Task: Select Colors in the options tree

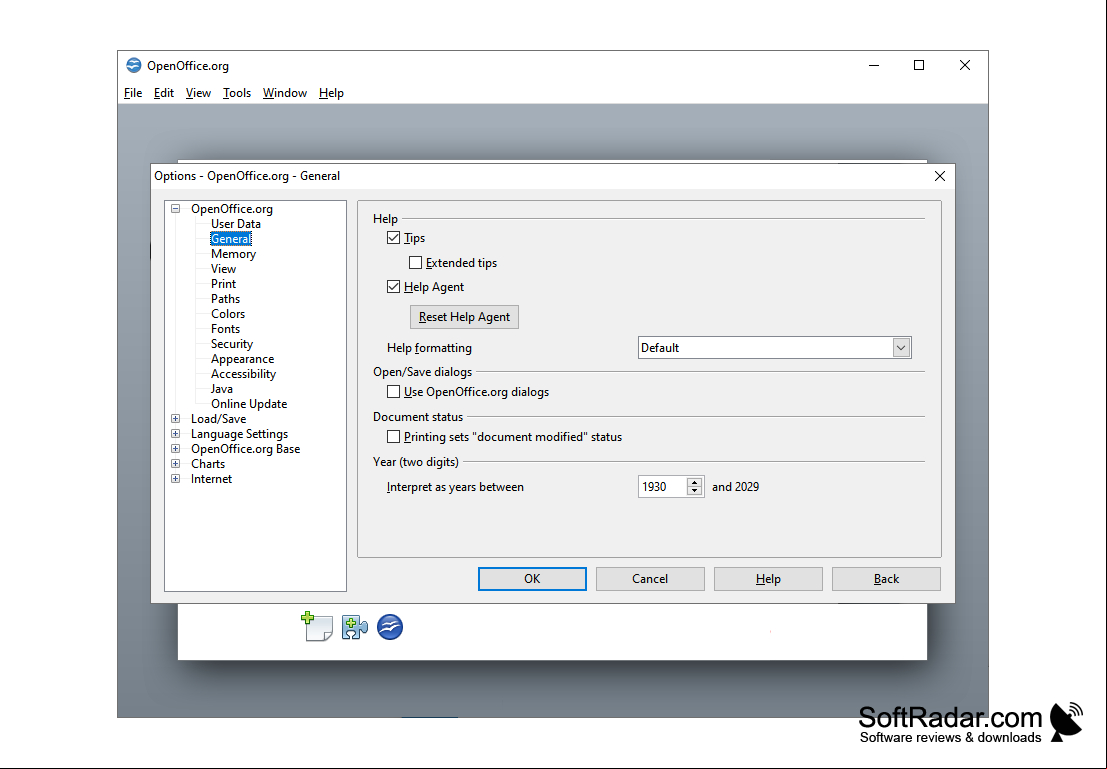Action: tap(228, 314)
